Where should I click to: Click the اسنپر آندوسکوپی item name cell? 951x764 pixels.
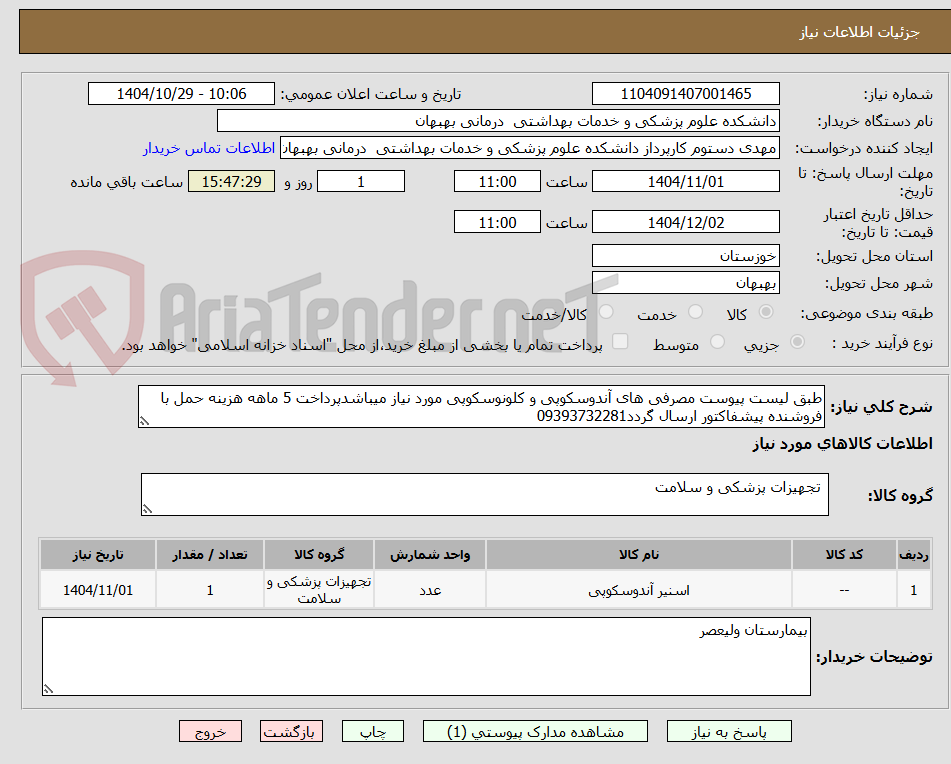pos(639,590)
